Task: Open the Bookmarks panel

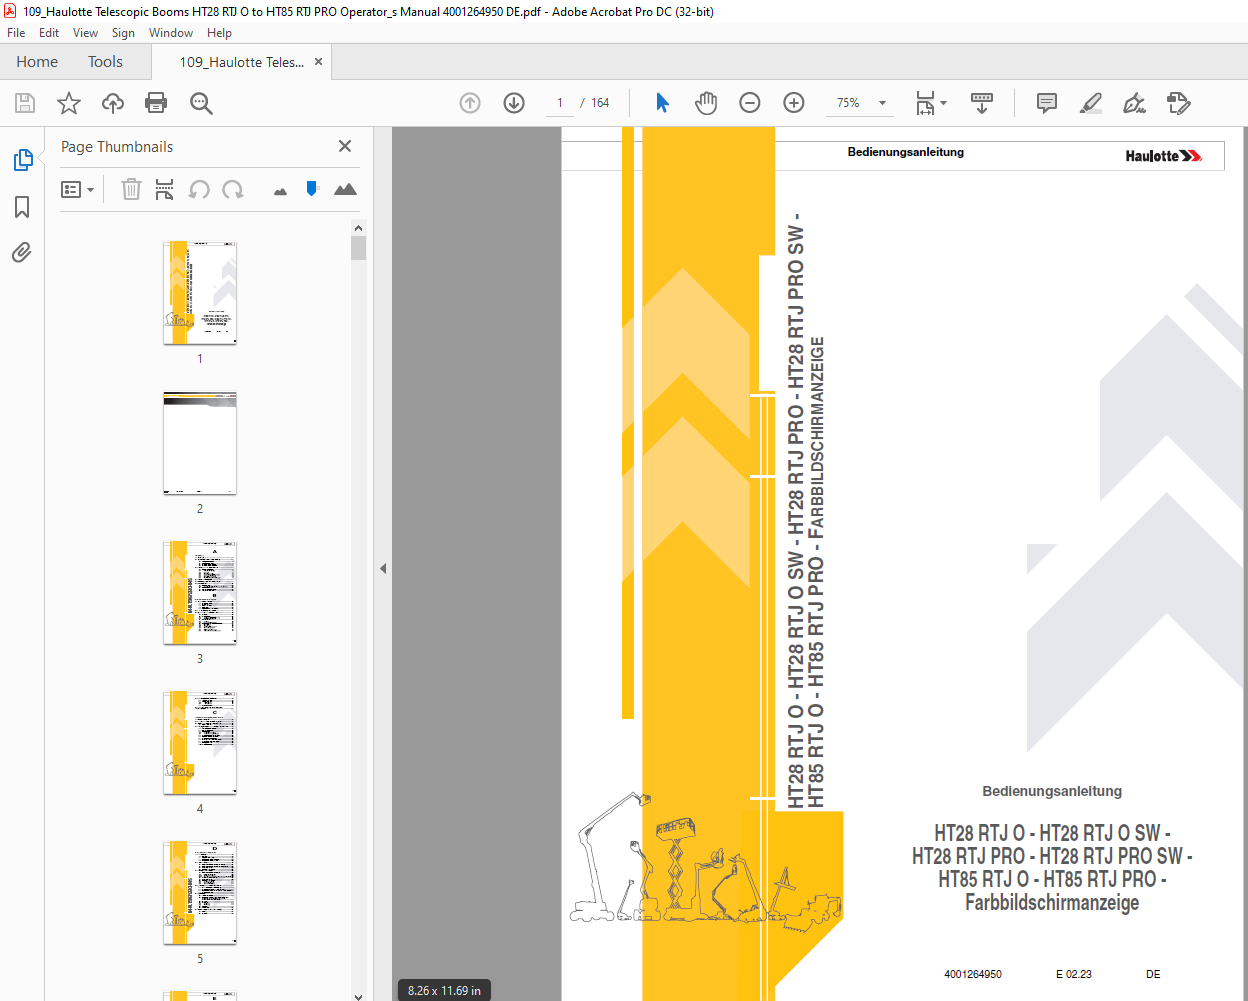Action: pyautogui.click(x=22, y=207)
